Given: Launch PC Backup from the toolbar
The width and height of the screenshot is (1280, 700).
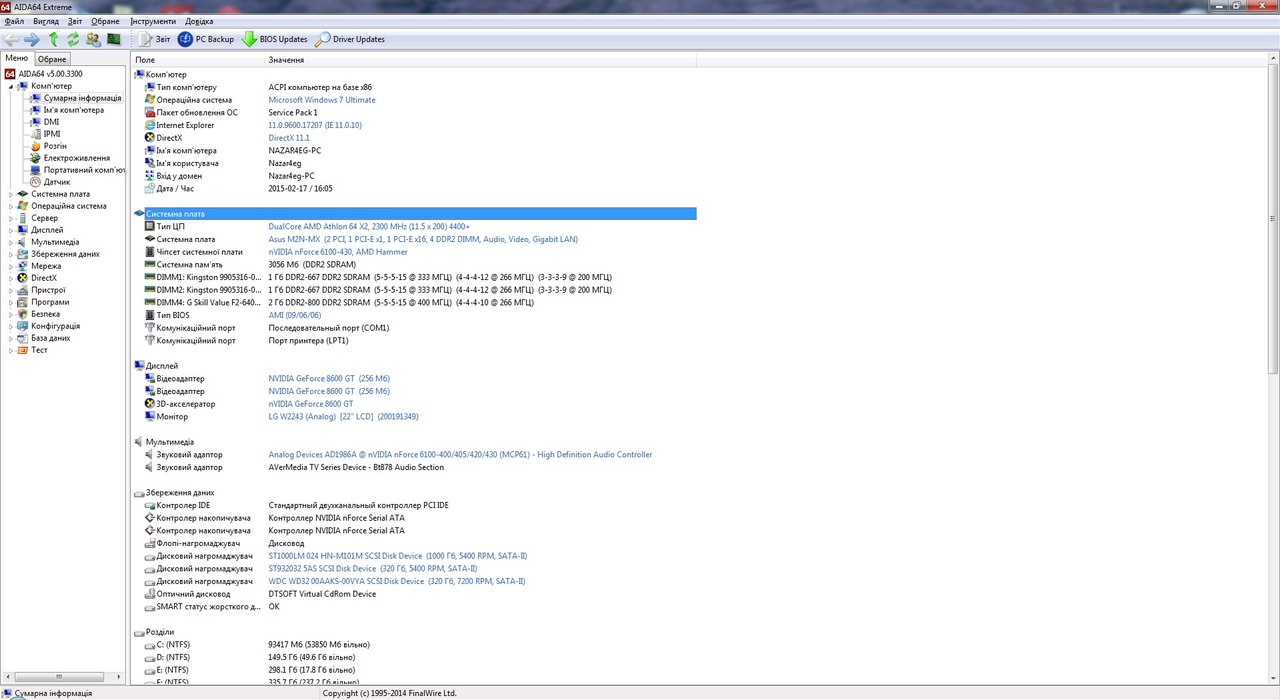Looking at the screenshot, I should (x=206, y=39).
